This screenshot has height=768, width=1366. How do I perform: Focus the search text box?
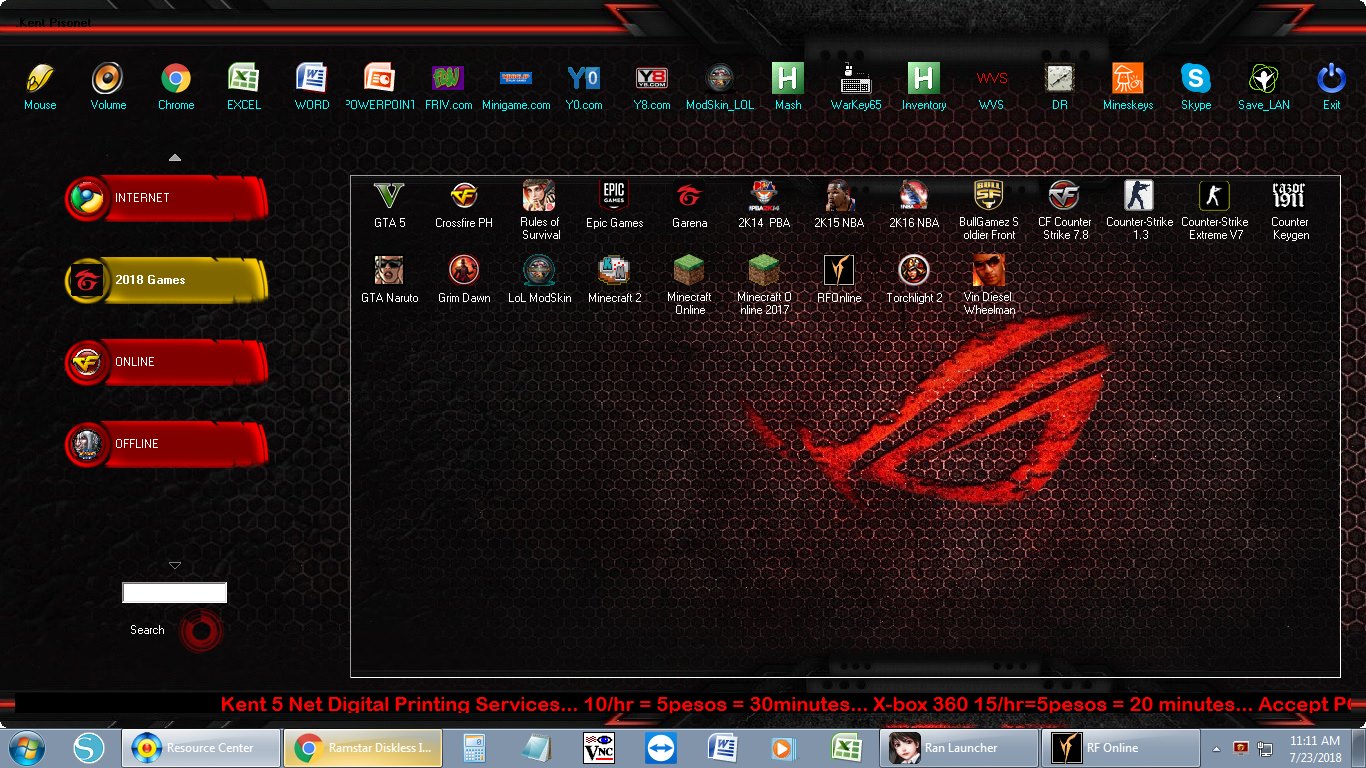pos(174,593)
